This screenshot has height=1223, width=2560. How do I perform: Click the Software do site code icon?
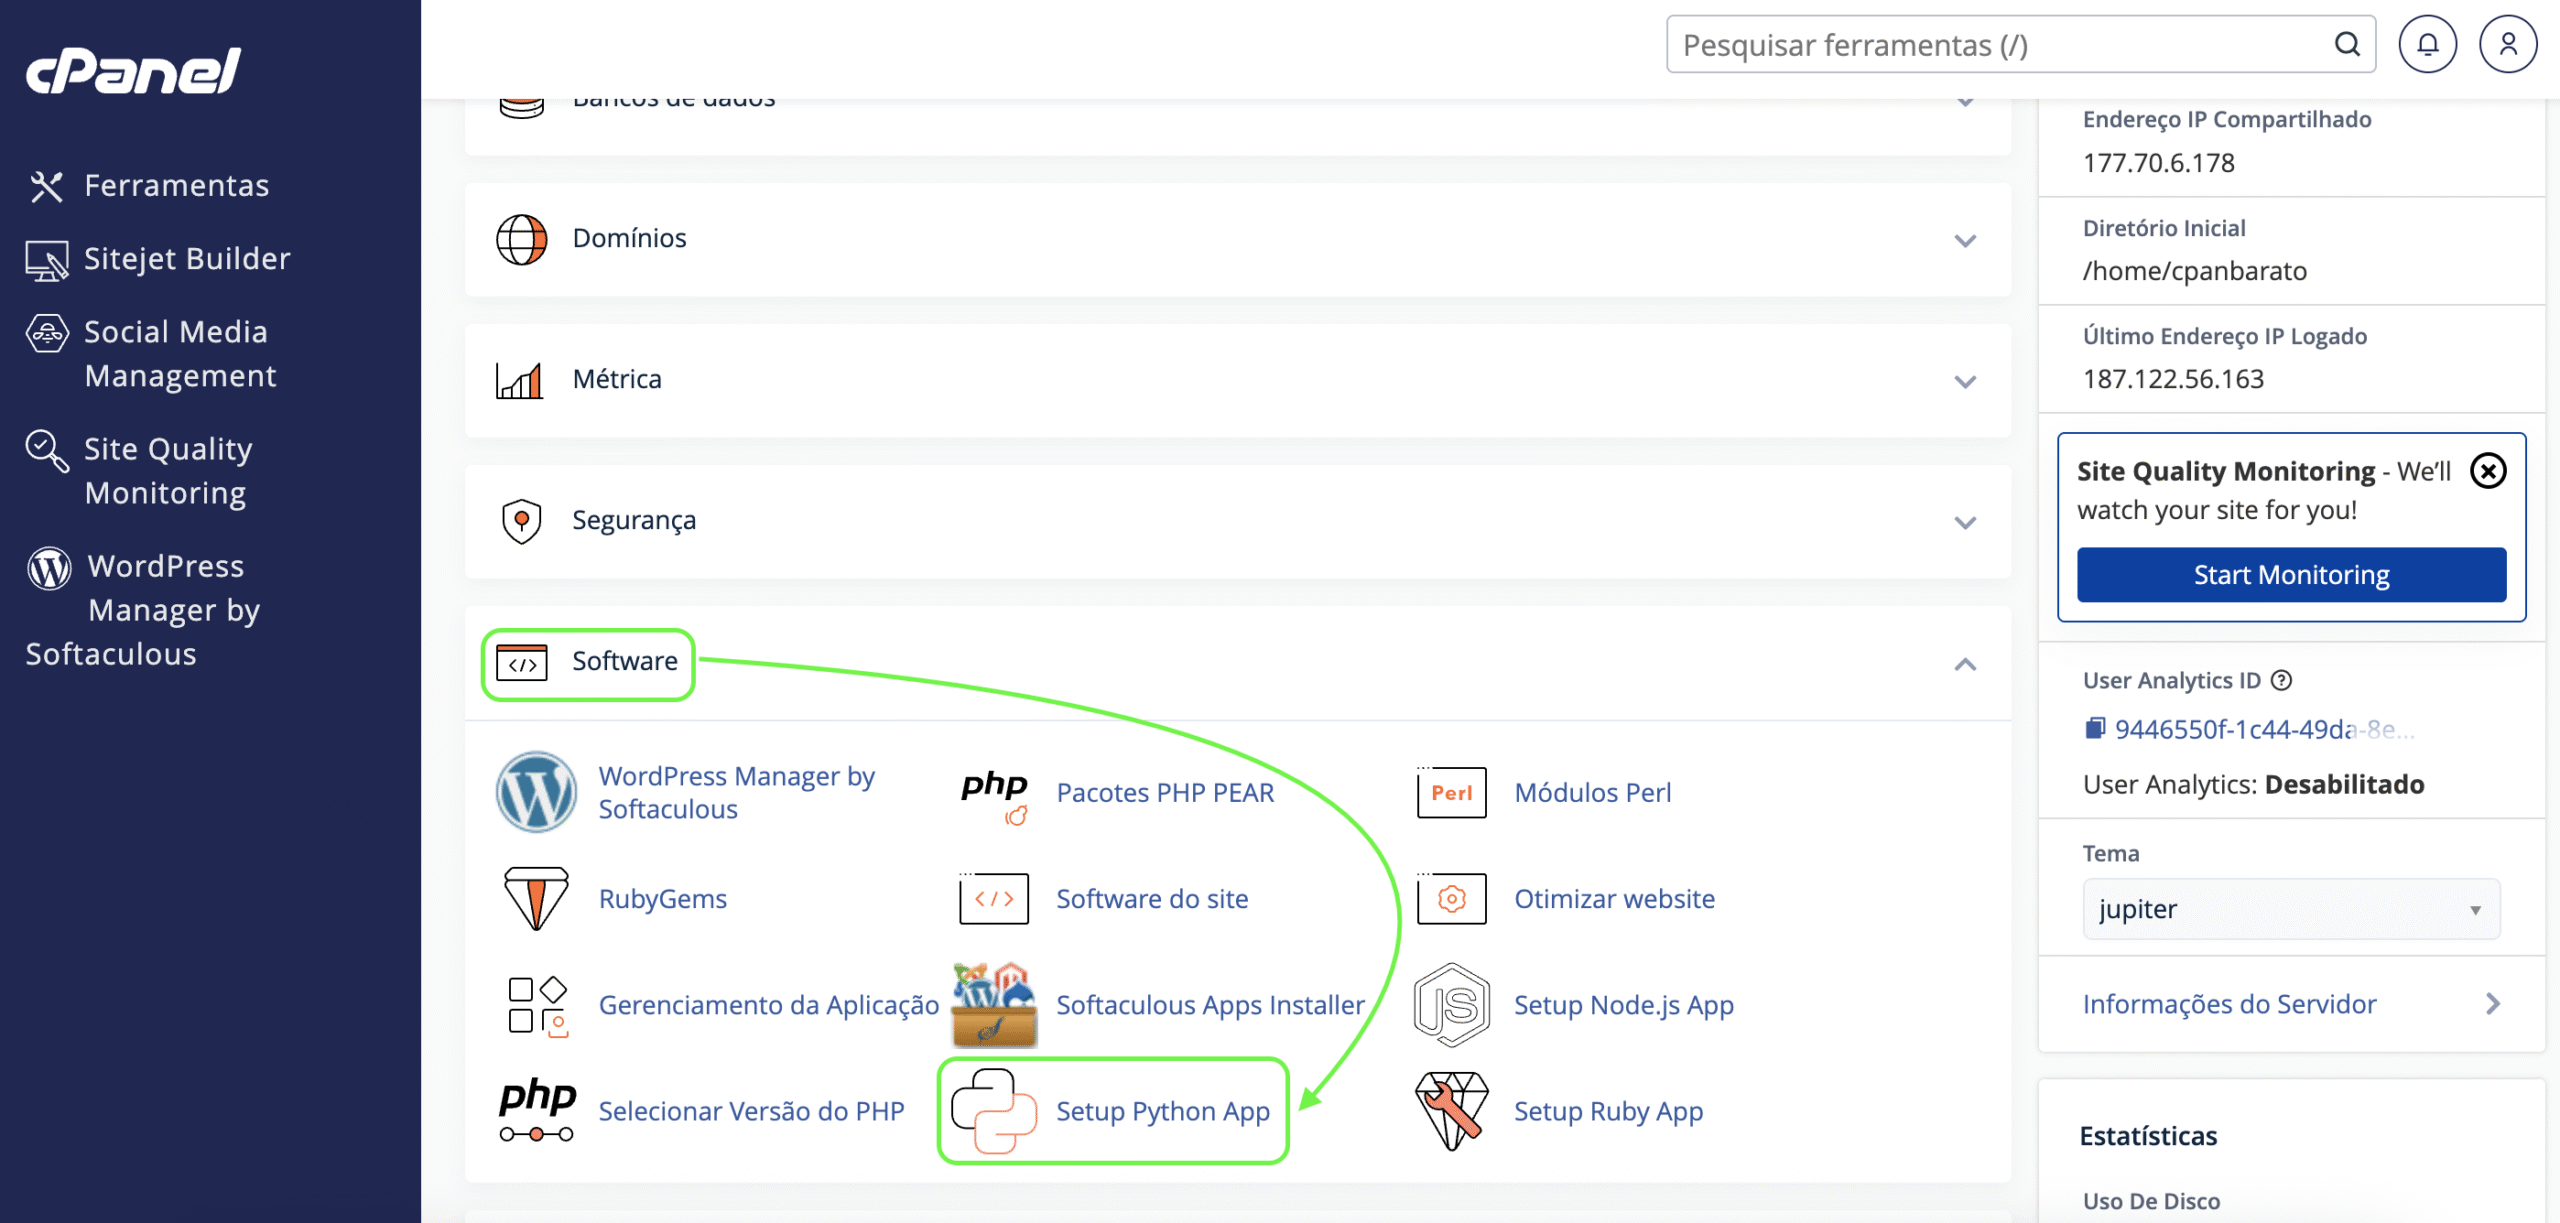[994, 898]
